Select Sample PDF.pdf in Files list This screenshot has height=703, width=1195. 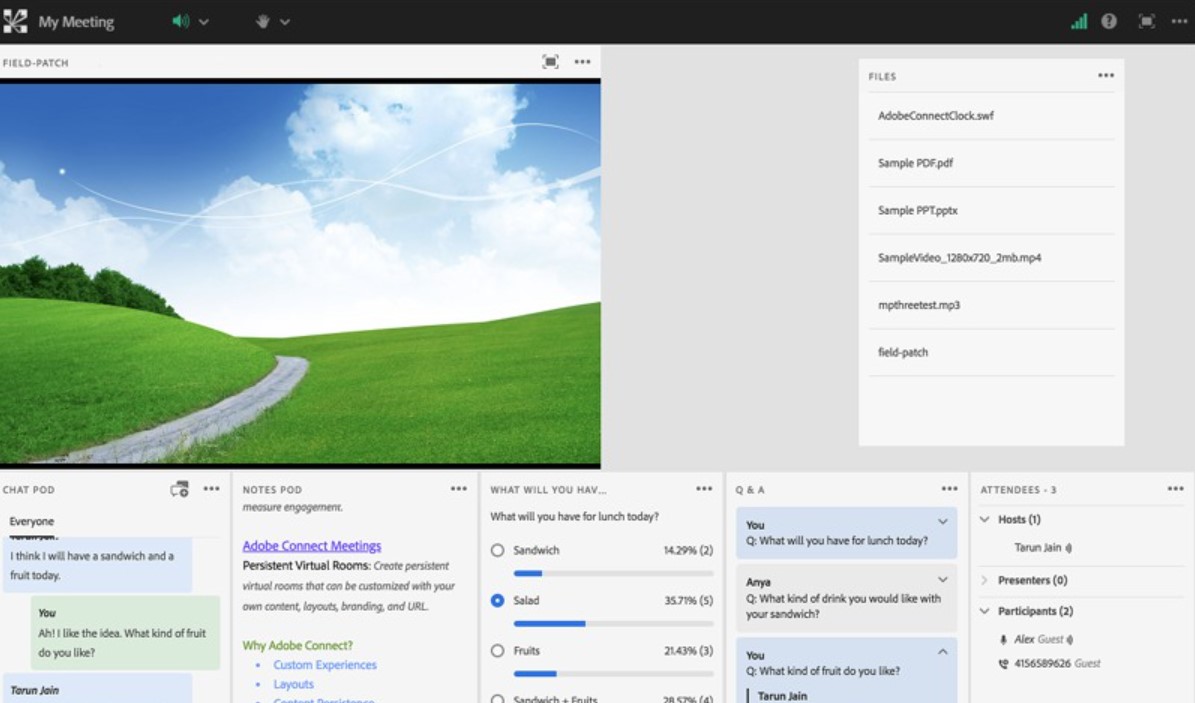[915, 163]
